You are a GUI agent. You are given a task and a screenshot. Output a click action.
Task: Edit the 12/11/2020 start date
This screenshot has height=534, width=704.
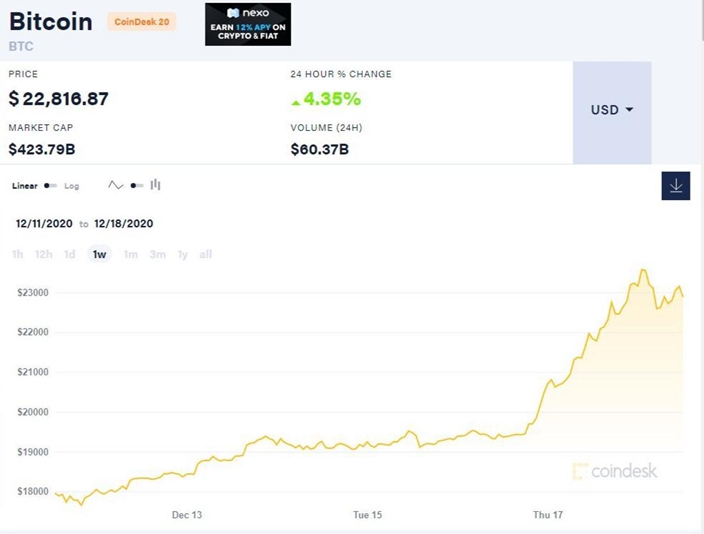click(44, 224)
